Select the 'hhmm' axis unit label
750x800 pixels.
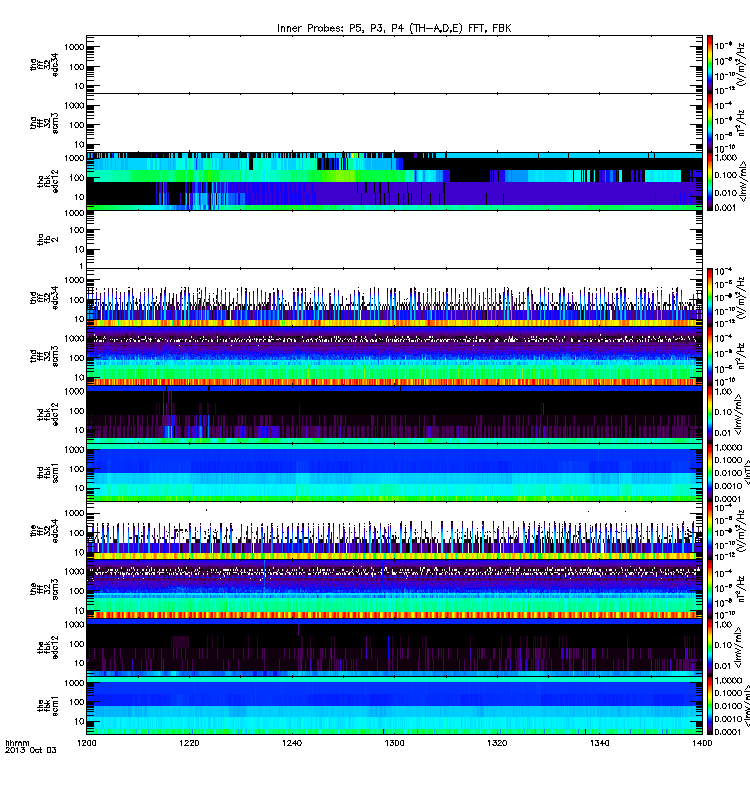17,743
